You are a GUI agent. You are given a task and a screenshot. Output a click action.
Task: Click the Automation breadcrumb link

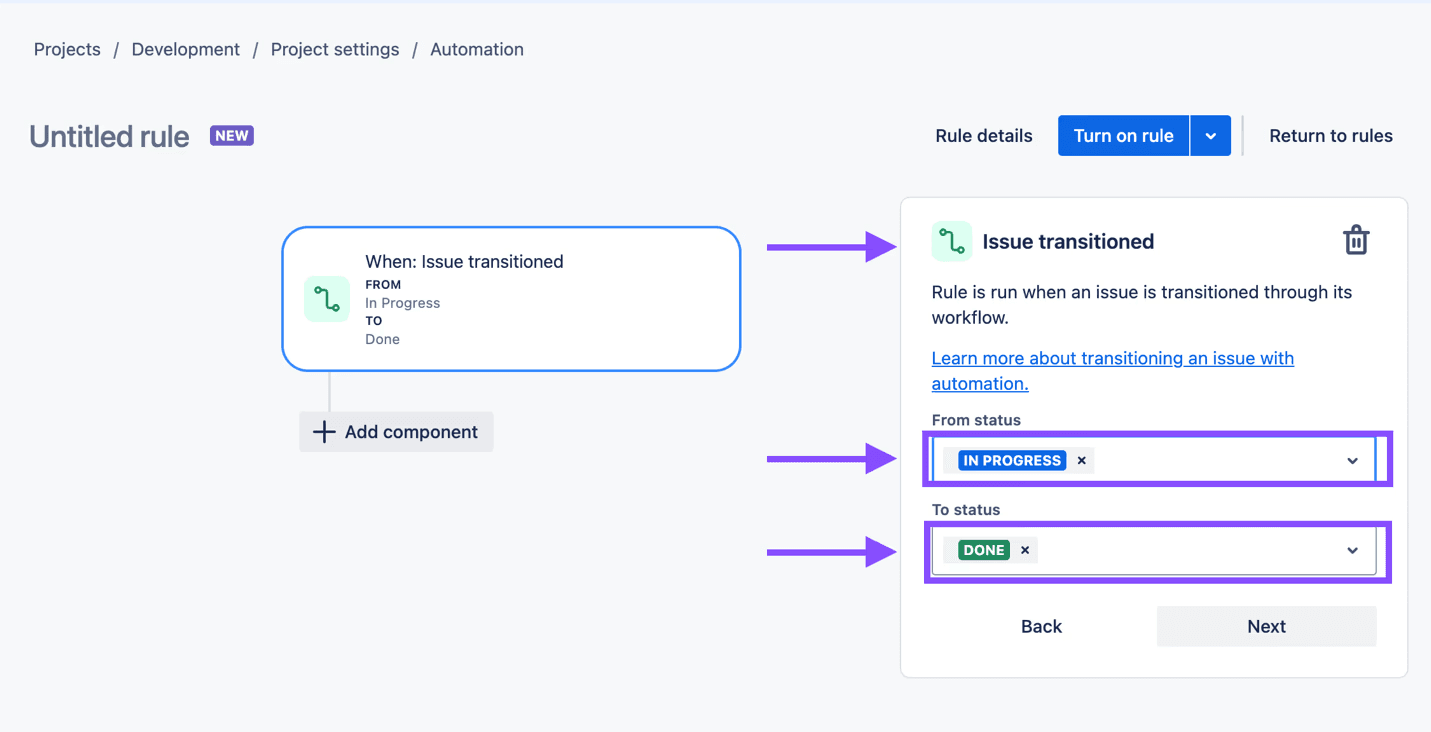tap(477, 49)
